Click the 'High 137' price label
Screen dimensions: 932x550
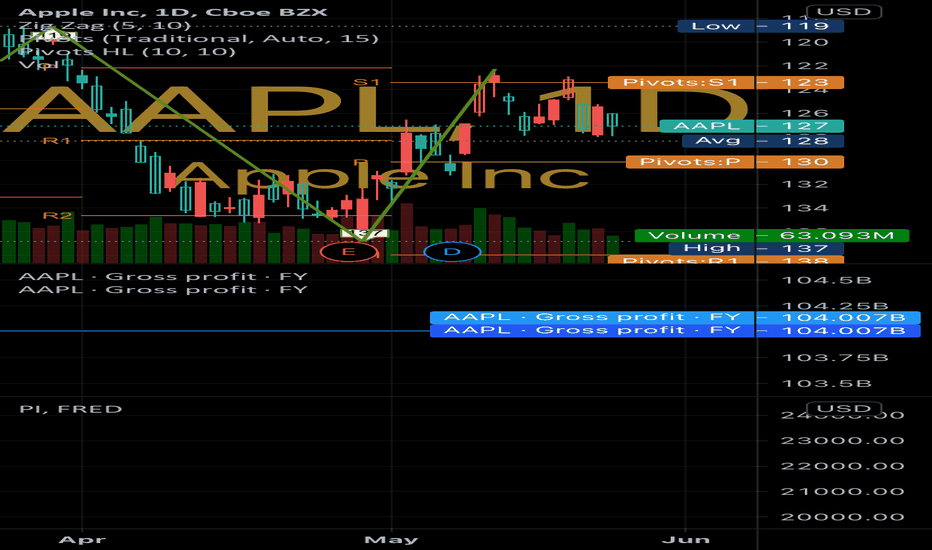(756, 248)
